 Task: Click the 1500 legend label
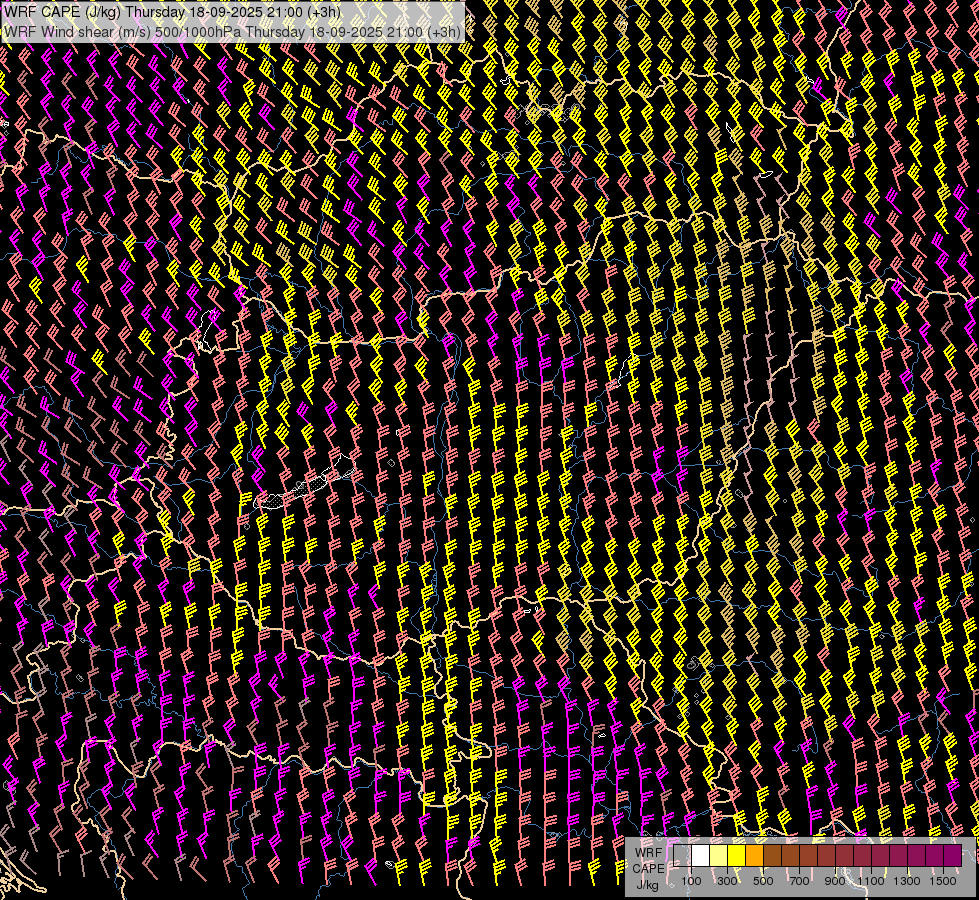pos(943,881)
